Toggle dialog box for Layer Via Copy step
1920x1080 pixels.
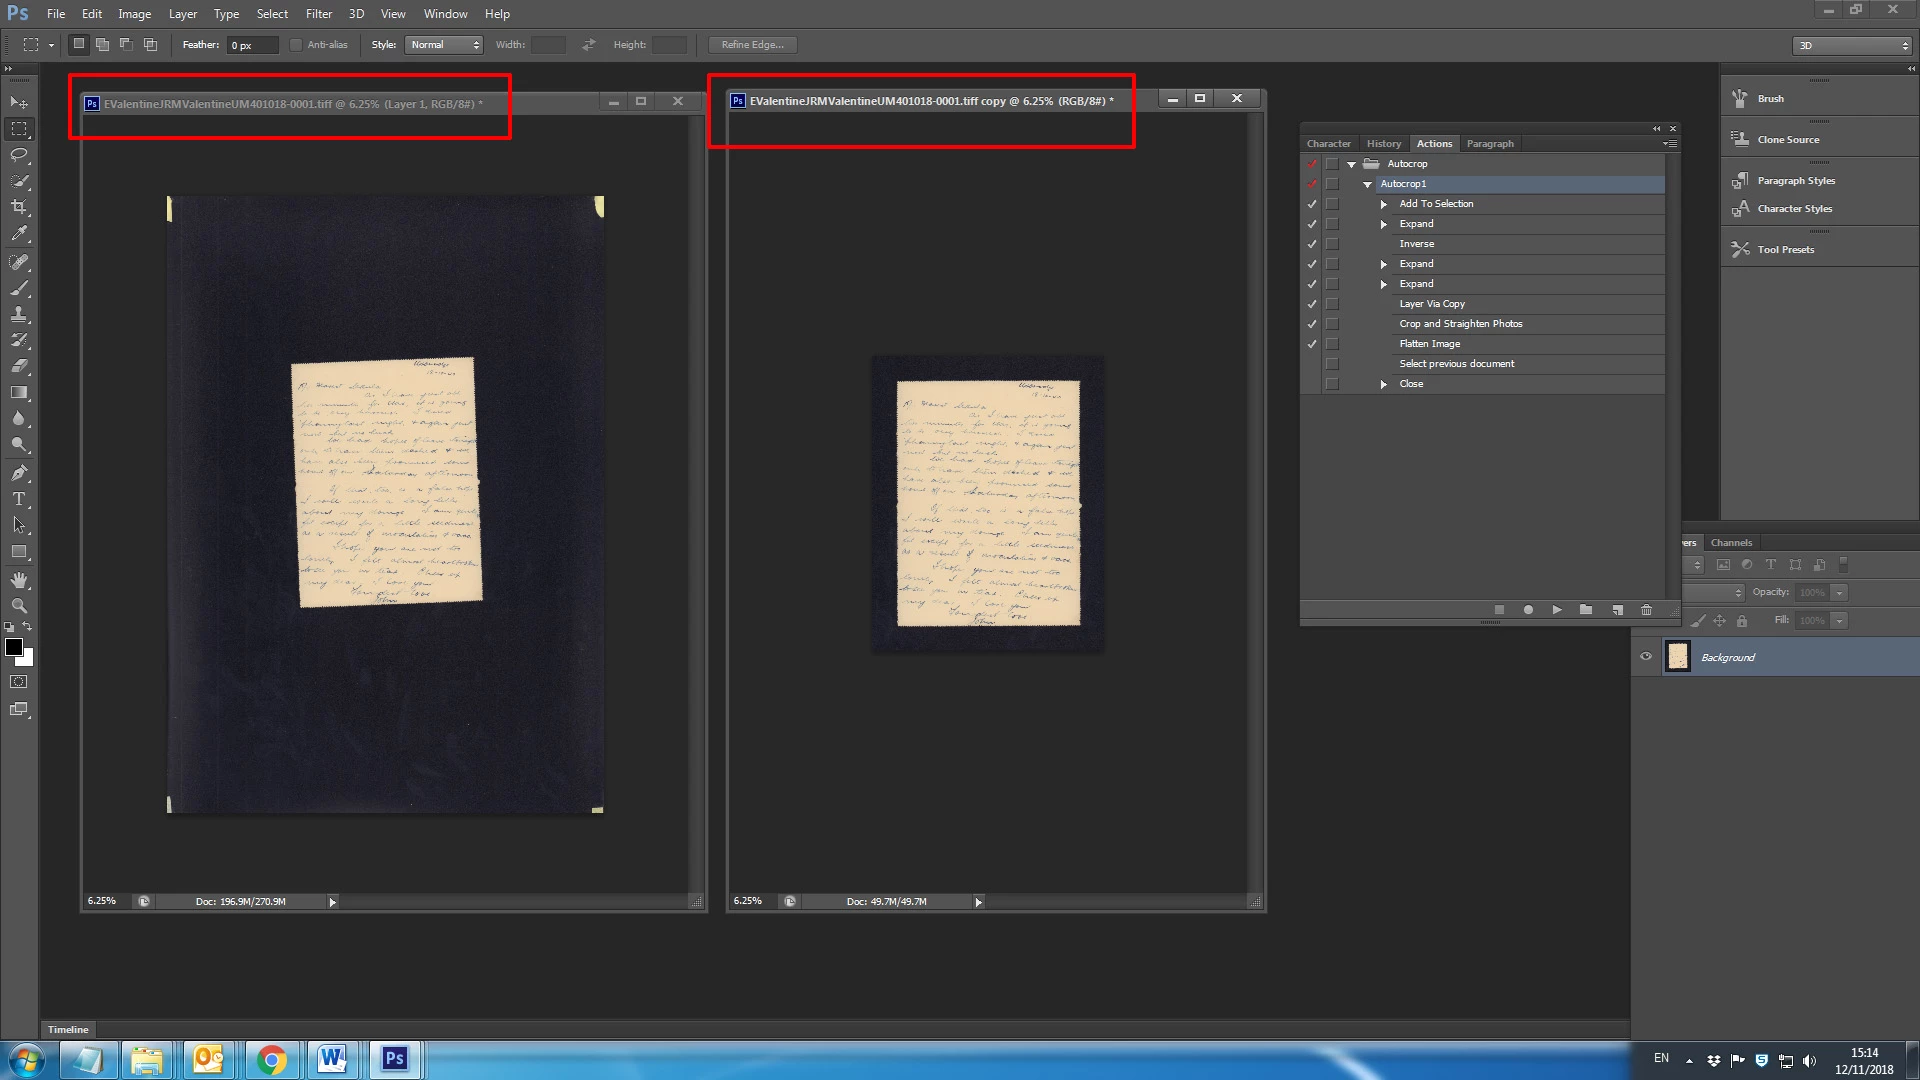point(1332,304)
